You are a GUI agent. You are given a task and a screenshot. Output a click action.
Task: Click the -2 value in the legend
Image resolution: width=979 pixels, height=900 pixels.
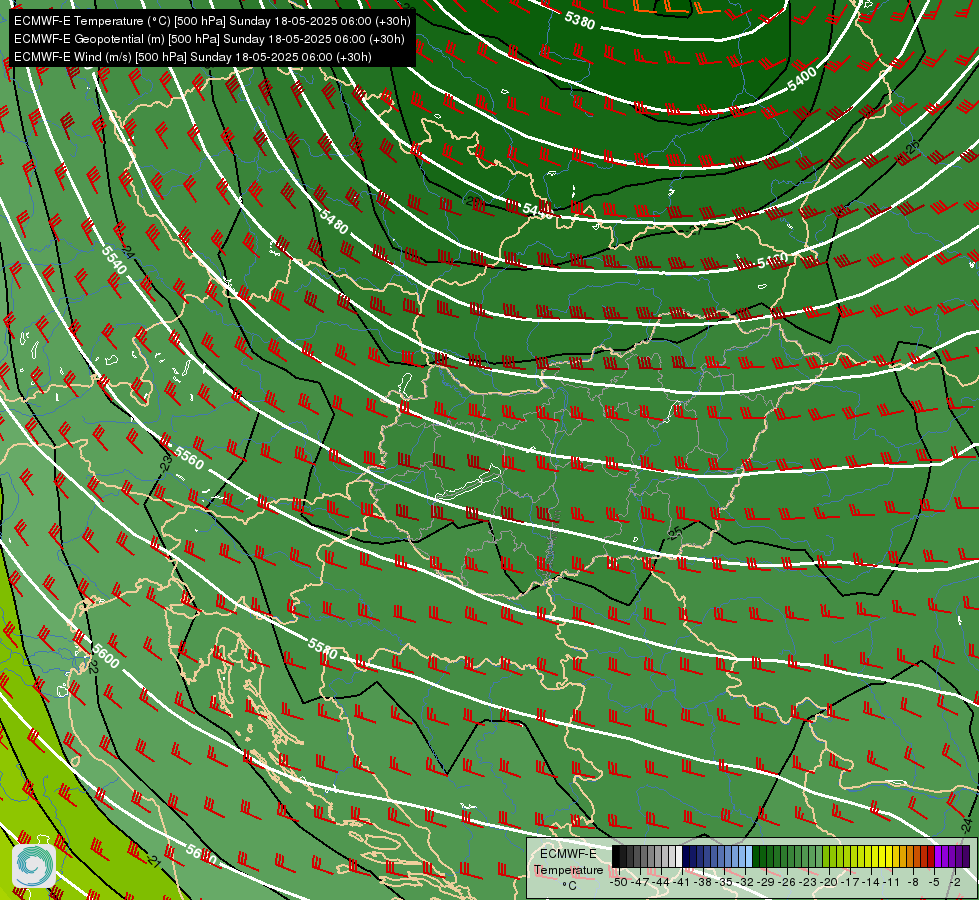click(955, 883)
